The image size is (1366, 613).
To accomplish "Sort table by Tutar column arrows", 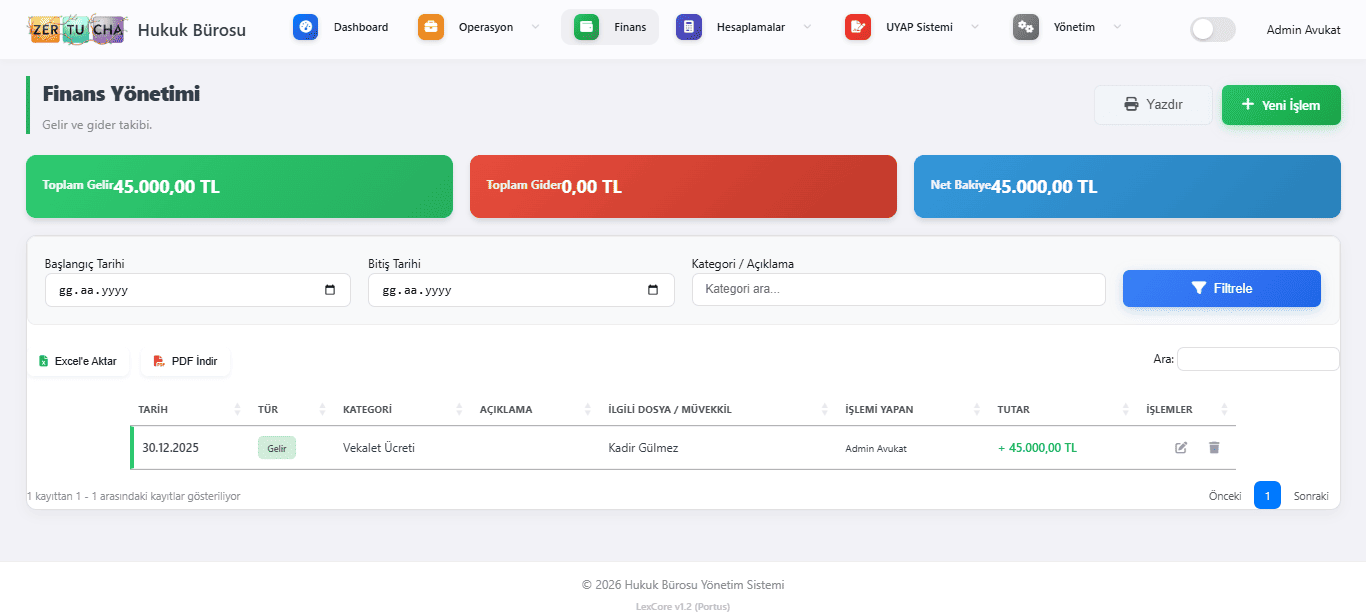I will [x=1126, y=409].
